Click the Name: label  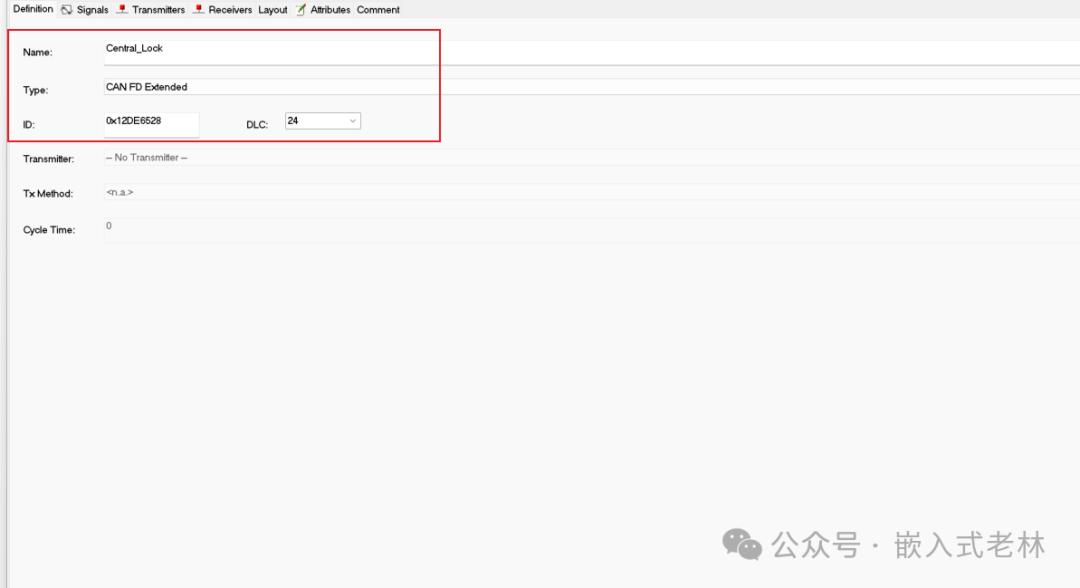click(x=37, y=52)
